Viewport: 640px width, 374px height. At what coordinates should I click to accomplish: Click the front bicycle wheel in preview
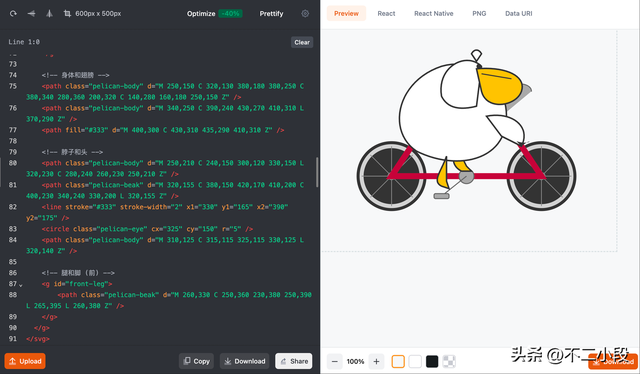point(542,176)
